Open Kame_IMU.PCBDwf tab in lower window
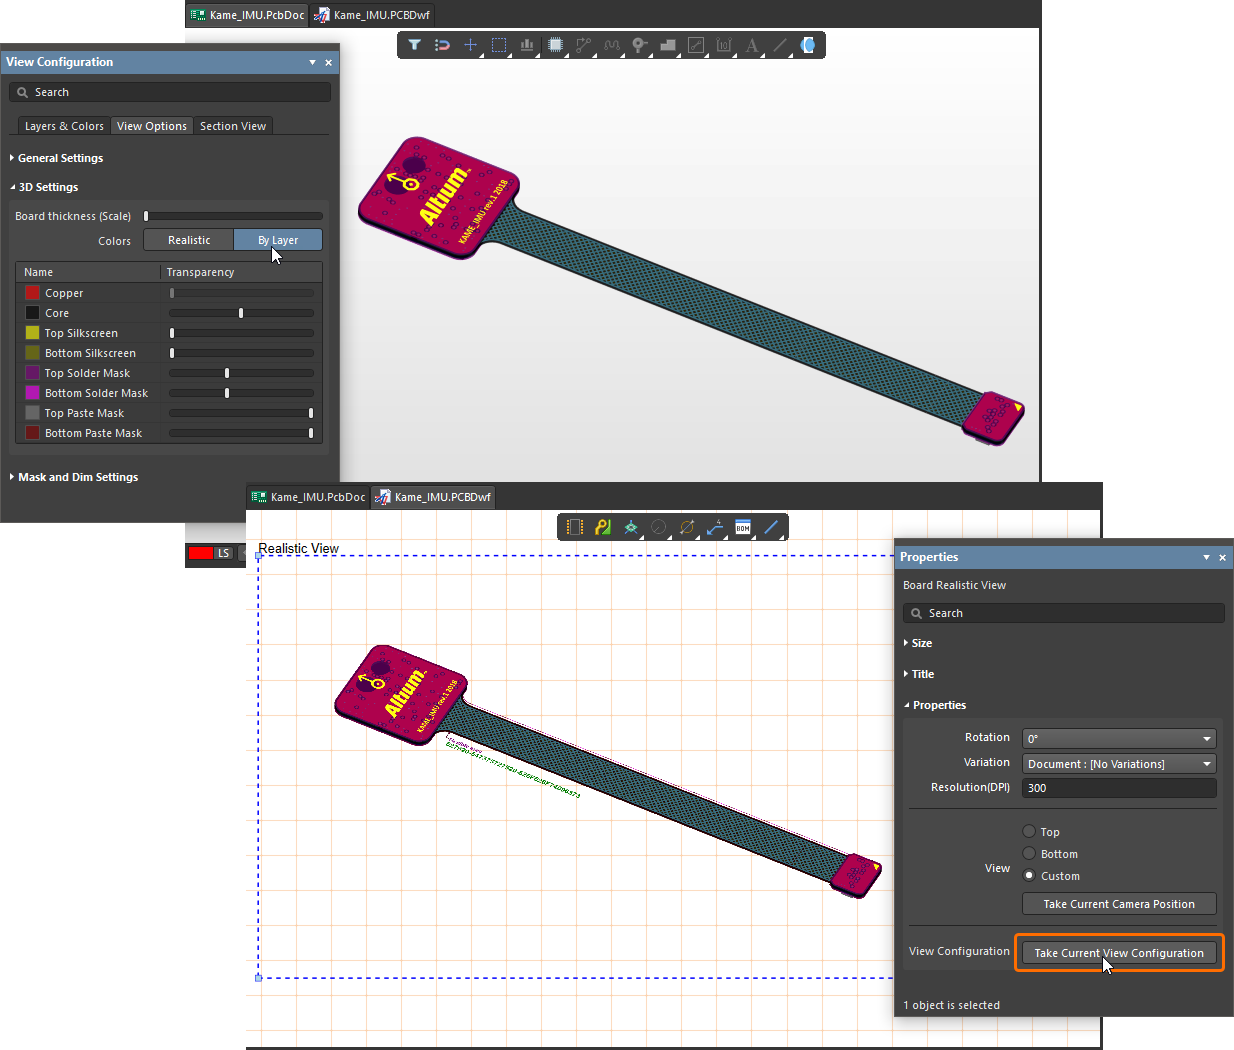Image resolution: width=1234 pixels, height=1050 pixels. 433,497
